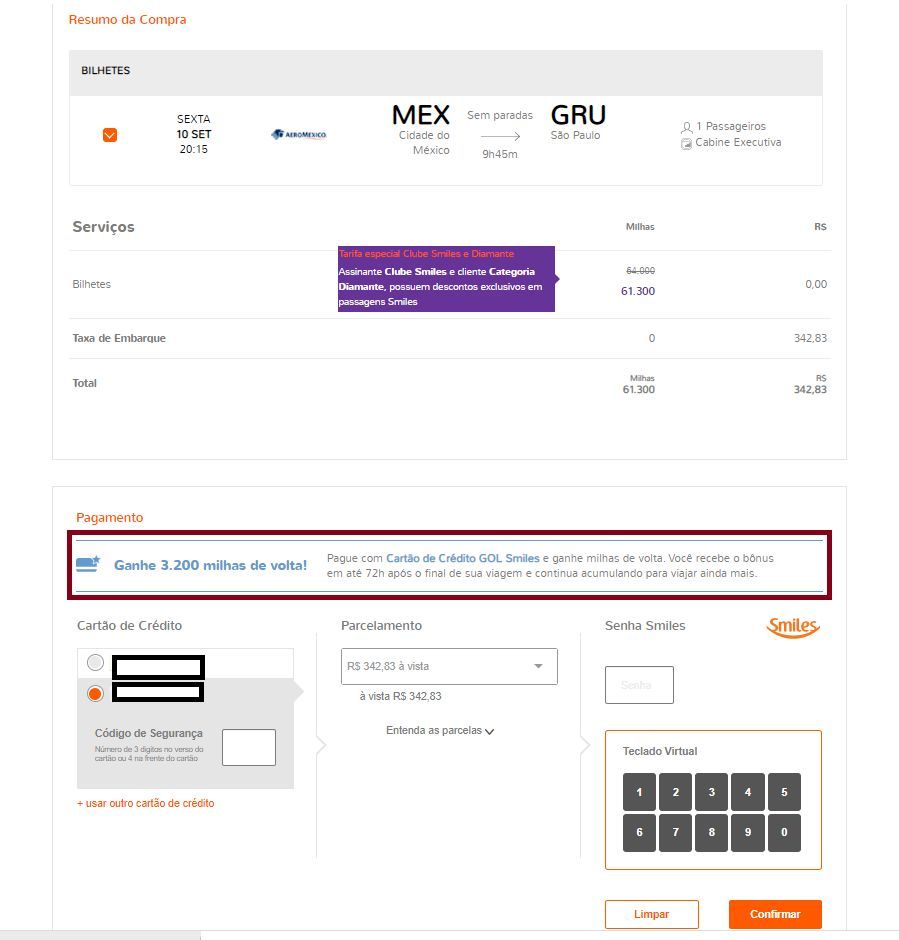Open the Parcelamento installment dropdown
The height and width of the screenshot is (940, 899).
click(x=449, y=666)
